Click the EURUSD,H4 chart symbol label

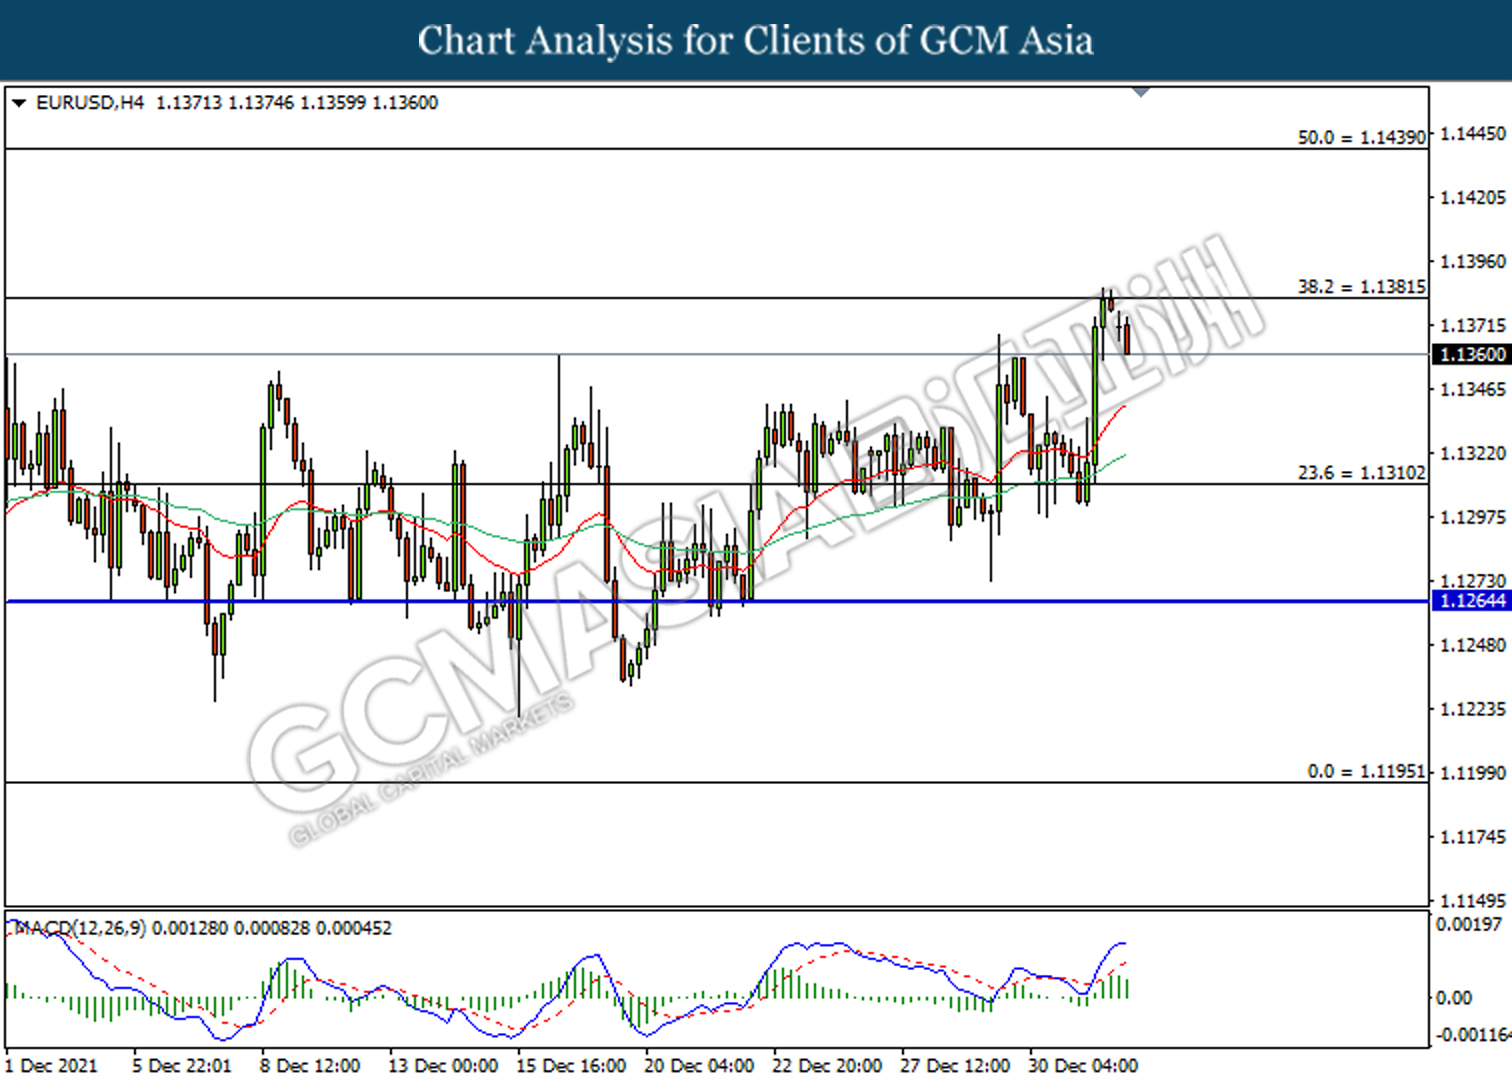(90, 103)
